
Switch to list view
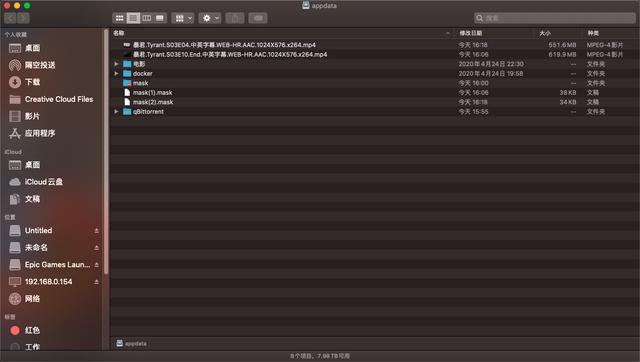tap(133, 18)
